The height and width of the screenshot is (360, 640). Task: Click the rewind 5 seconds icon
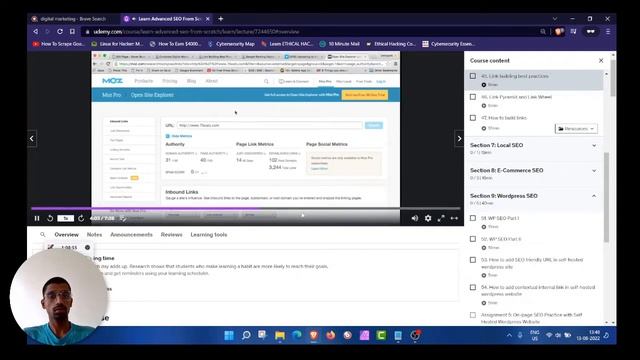pos(50,218)
